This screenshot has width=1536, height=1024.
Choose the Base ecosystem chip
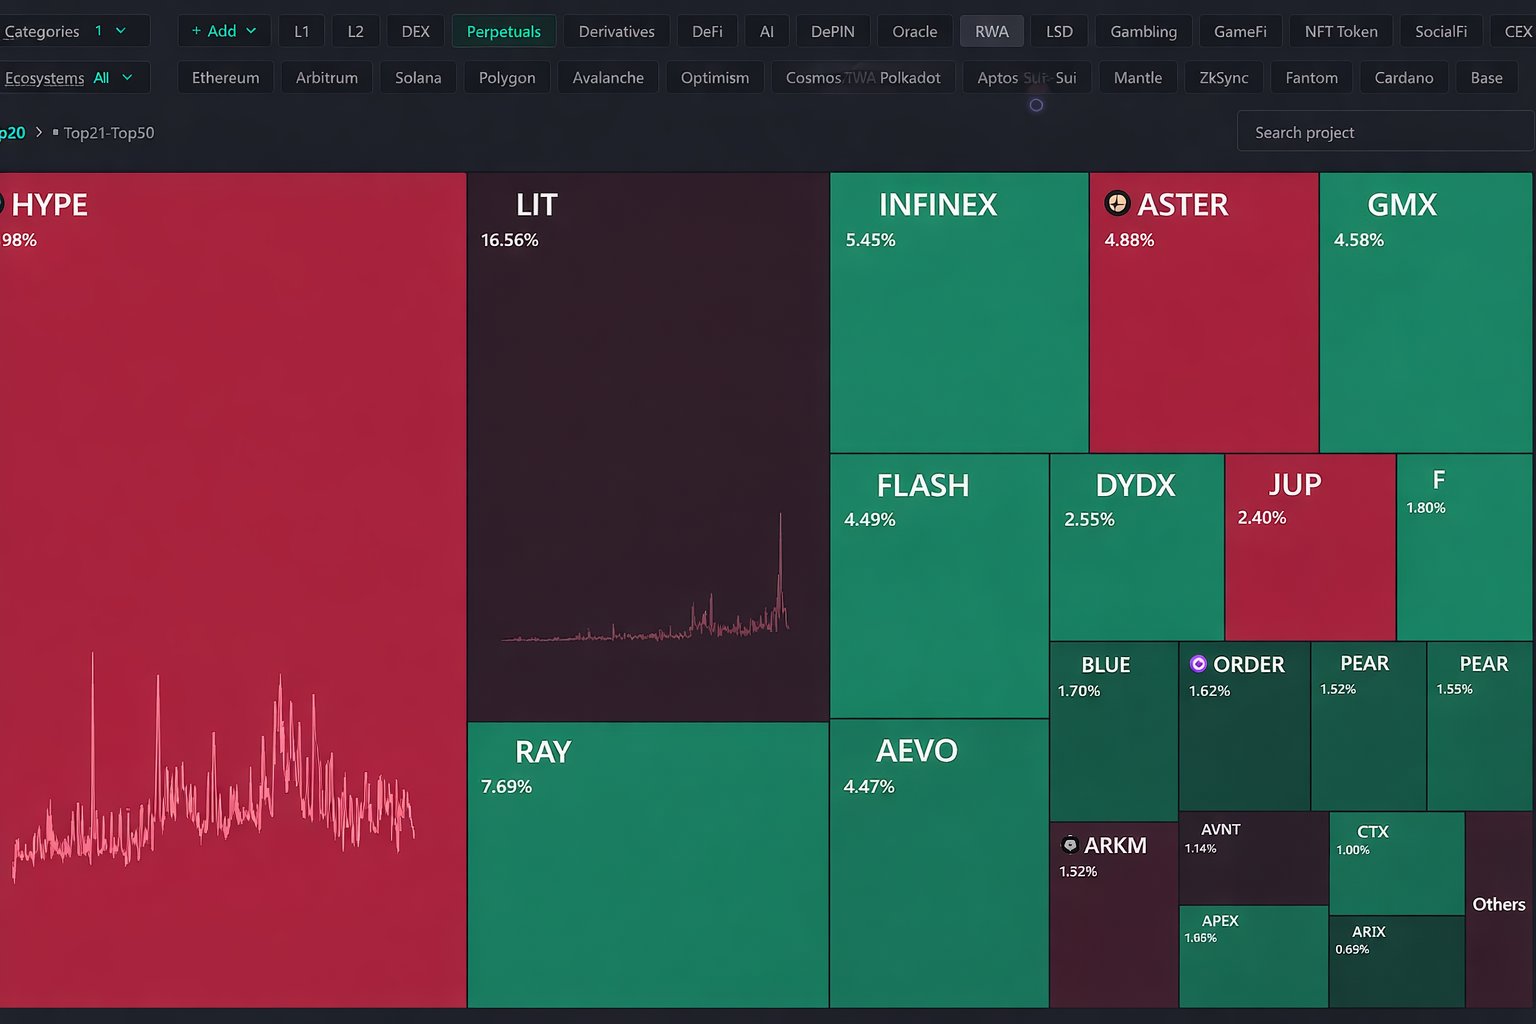coord(1487,77)
